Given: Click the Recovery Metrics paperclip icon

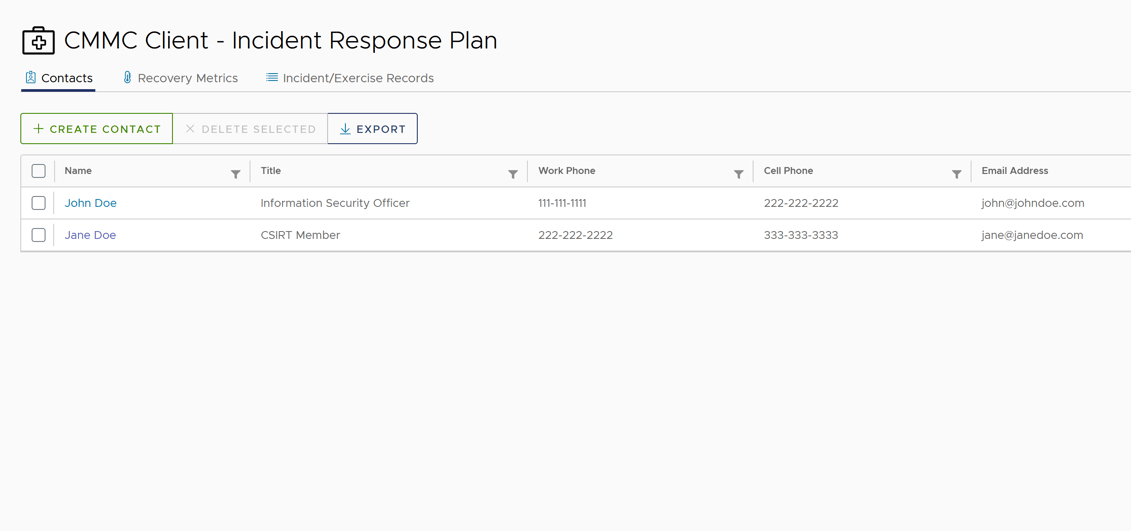Looking at the screenshot, I should [127, 78].
